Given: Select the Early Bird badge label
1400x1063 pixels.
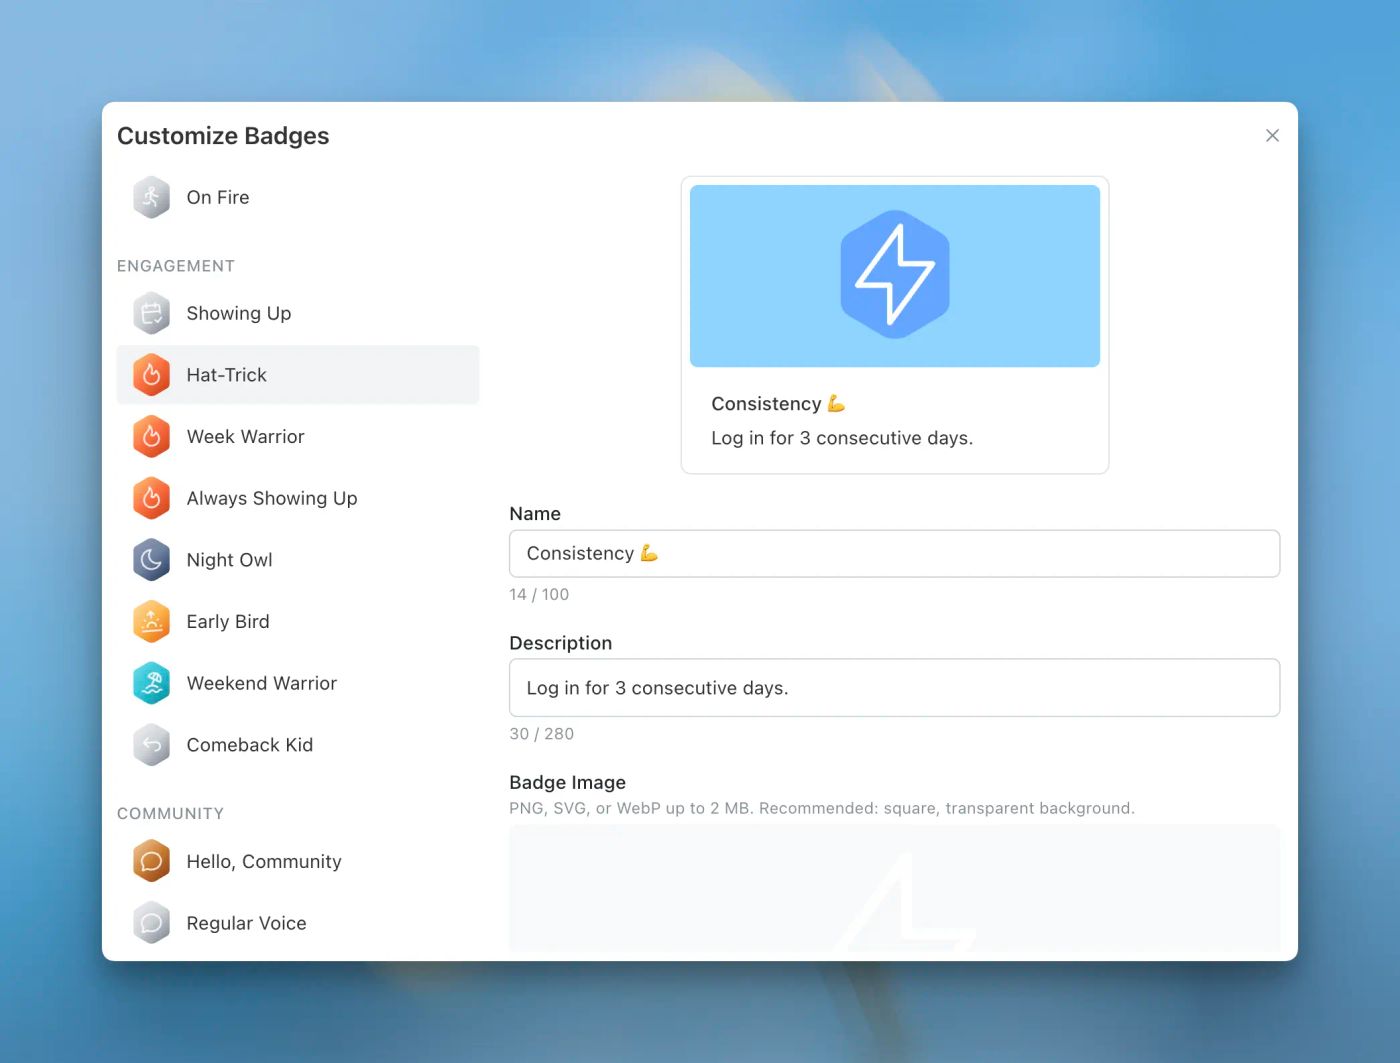Looking at the screenshot, I should pos(228,622).
